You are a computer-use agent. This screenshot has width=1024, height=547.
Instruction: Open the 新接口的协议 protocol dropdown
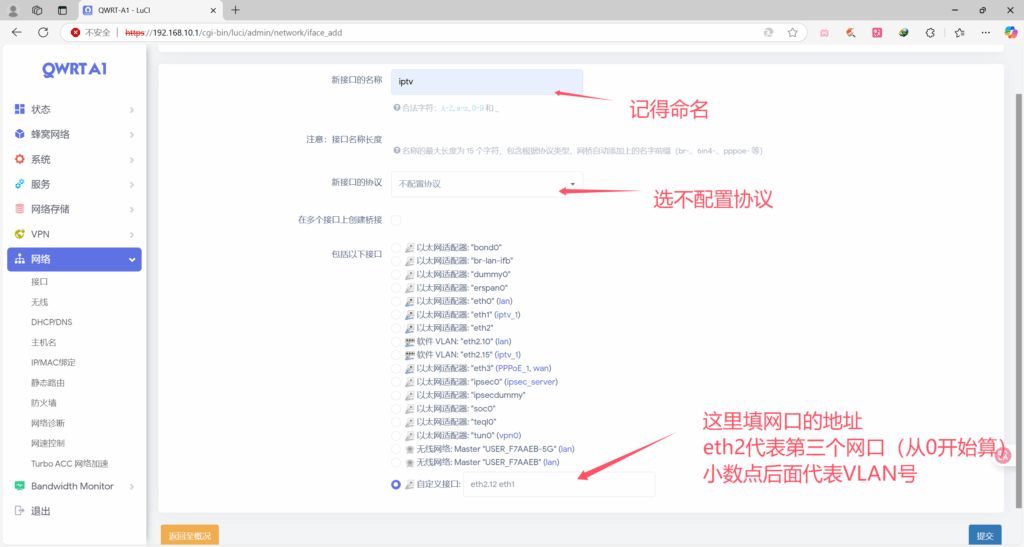point(487,184)
